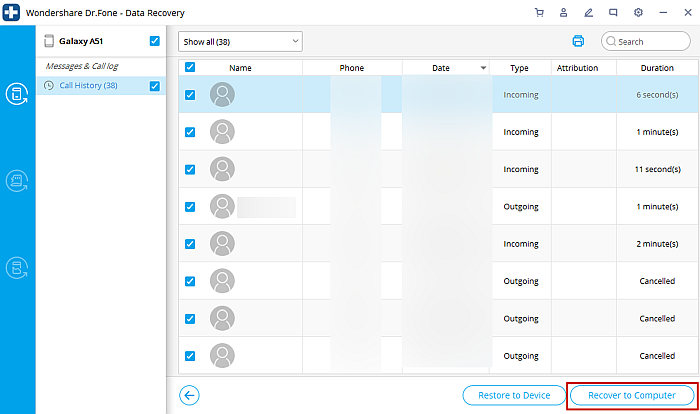The height and width of the screenshot is (414, 700).
Task: Click Outgoing type in 1 minute(s) row
Action: (x=521, y=207)
